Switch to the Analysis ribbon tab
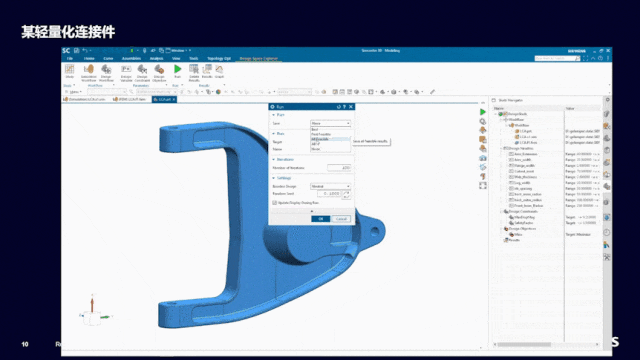The image size is (640, 360). [x=157, y=59]
